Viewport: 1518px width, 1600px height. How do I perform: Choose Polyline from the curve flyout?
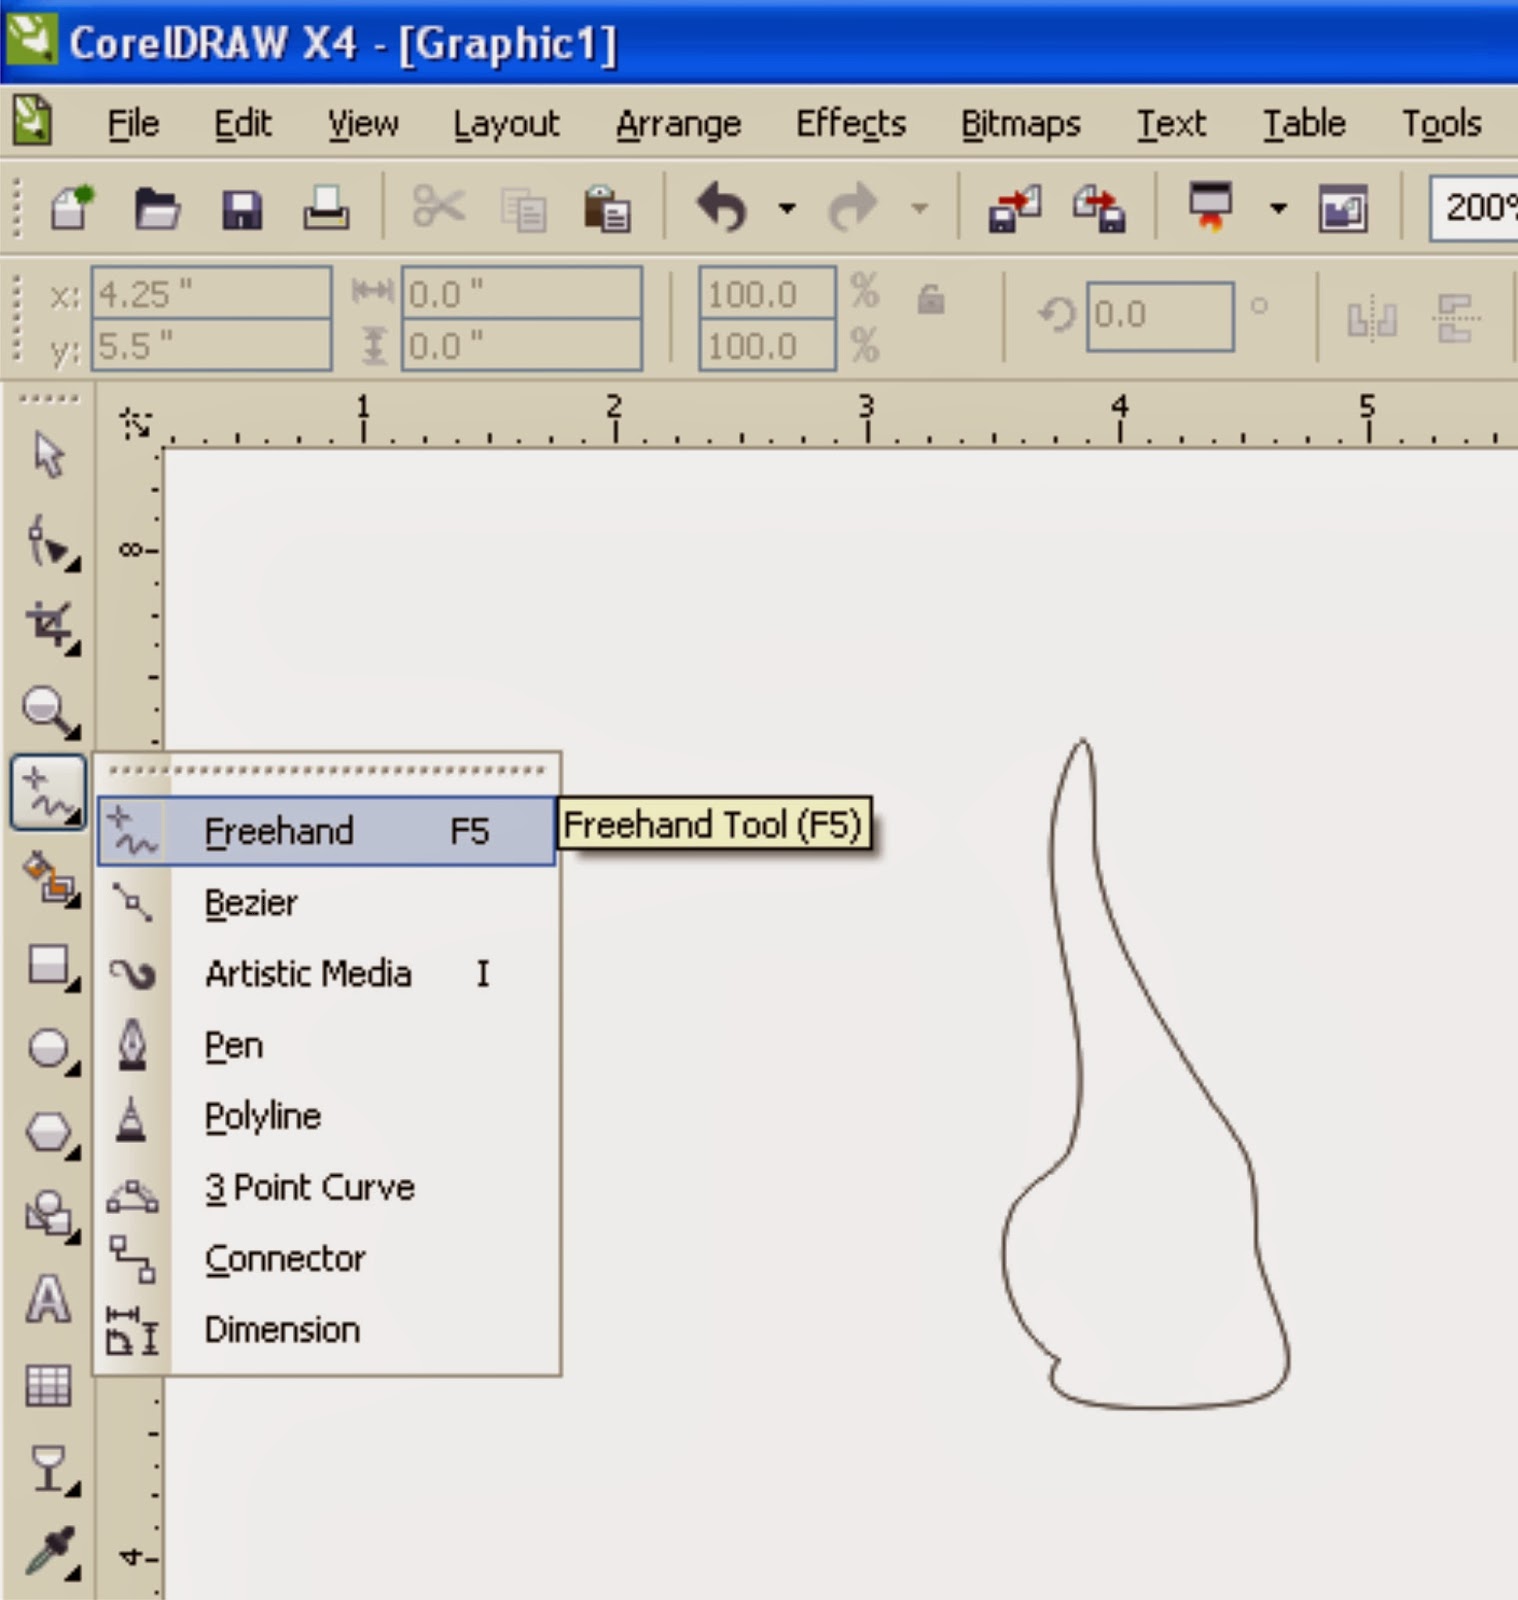coord(326,1116)
